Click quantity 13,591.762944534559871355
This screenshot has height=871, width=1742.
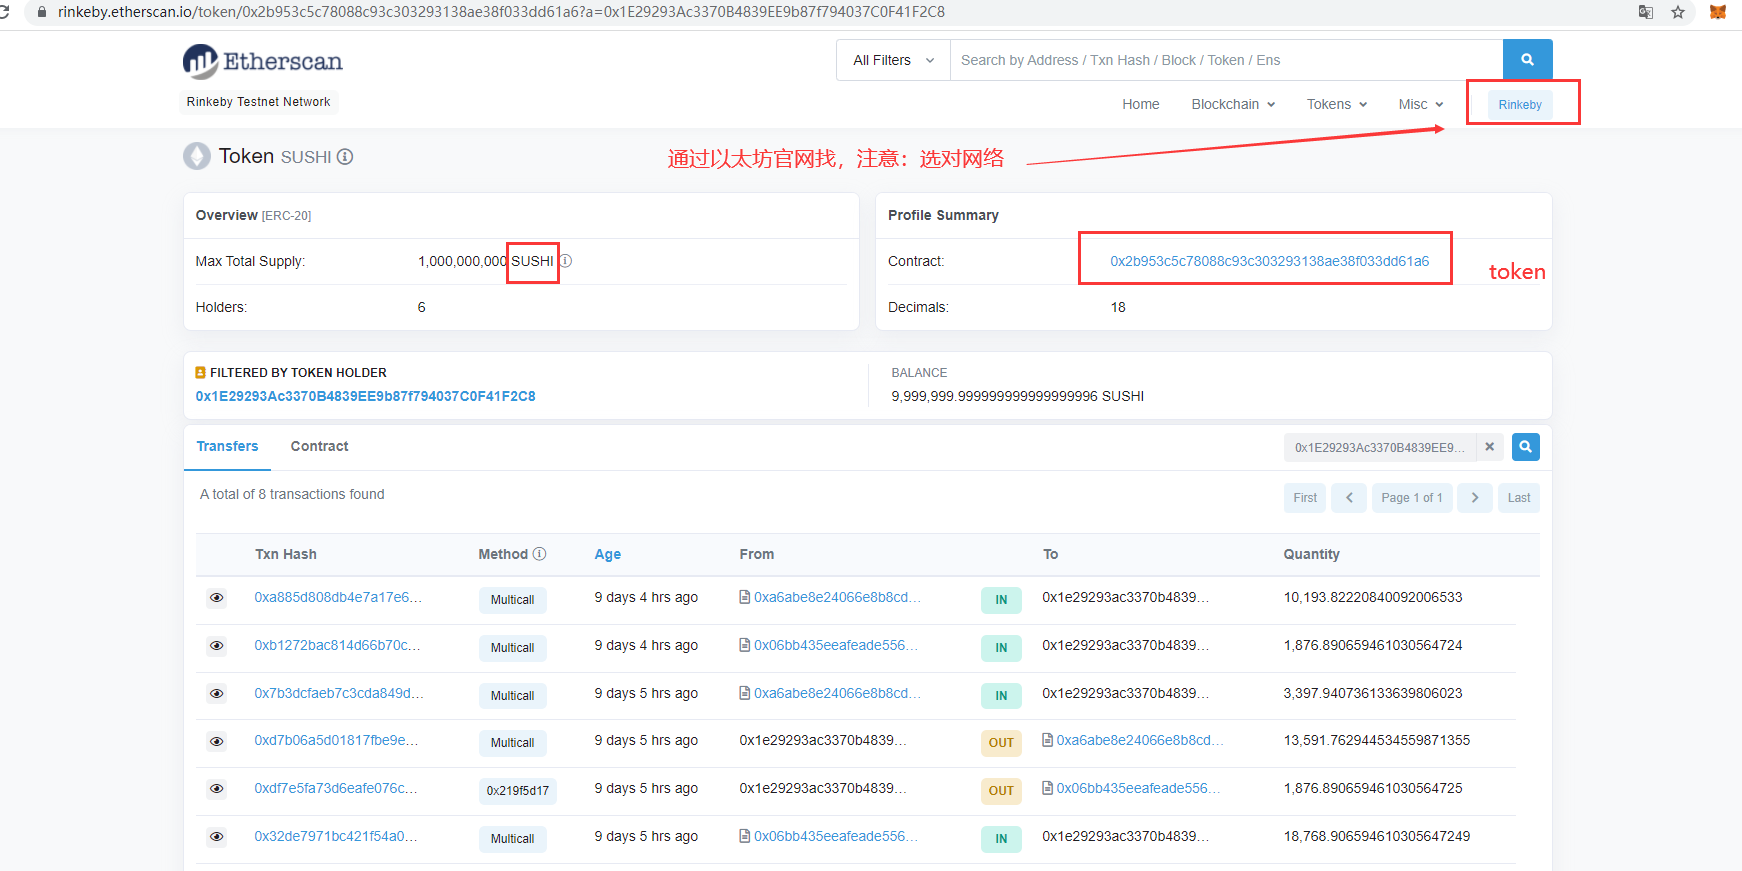click(x=1377, y=740)
